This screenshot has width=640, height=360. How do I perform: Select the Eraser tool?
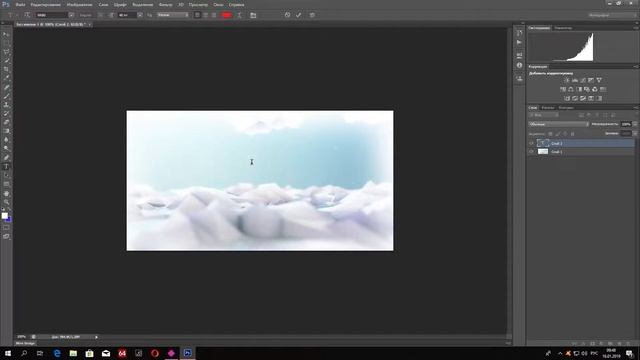6,122
